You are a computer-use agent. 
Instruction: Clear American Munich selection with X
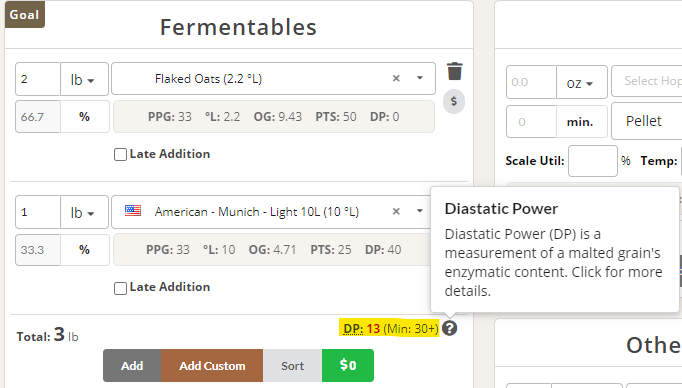click(396, 212)
